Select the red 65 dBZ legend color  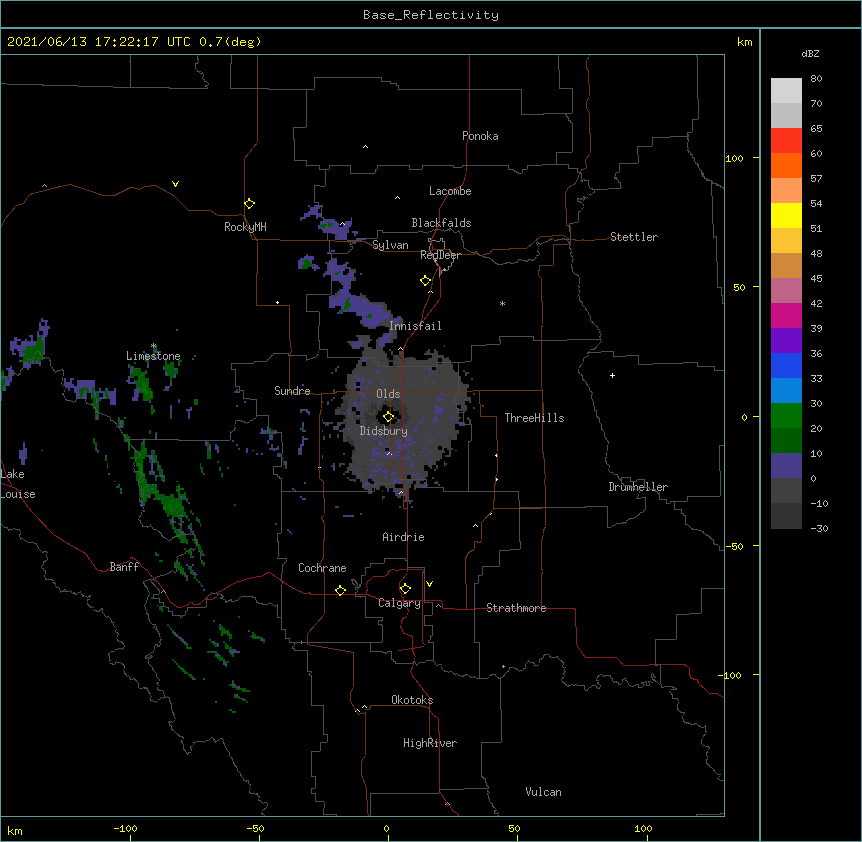click(786, 140)
